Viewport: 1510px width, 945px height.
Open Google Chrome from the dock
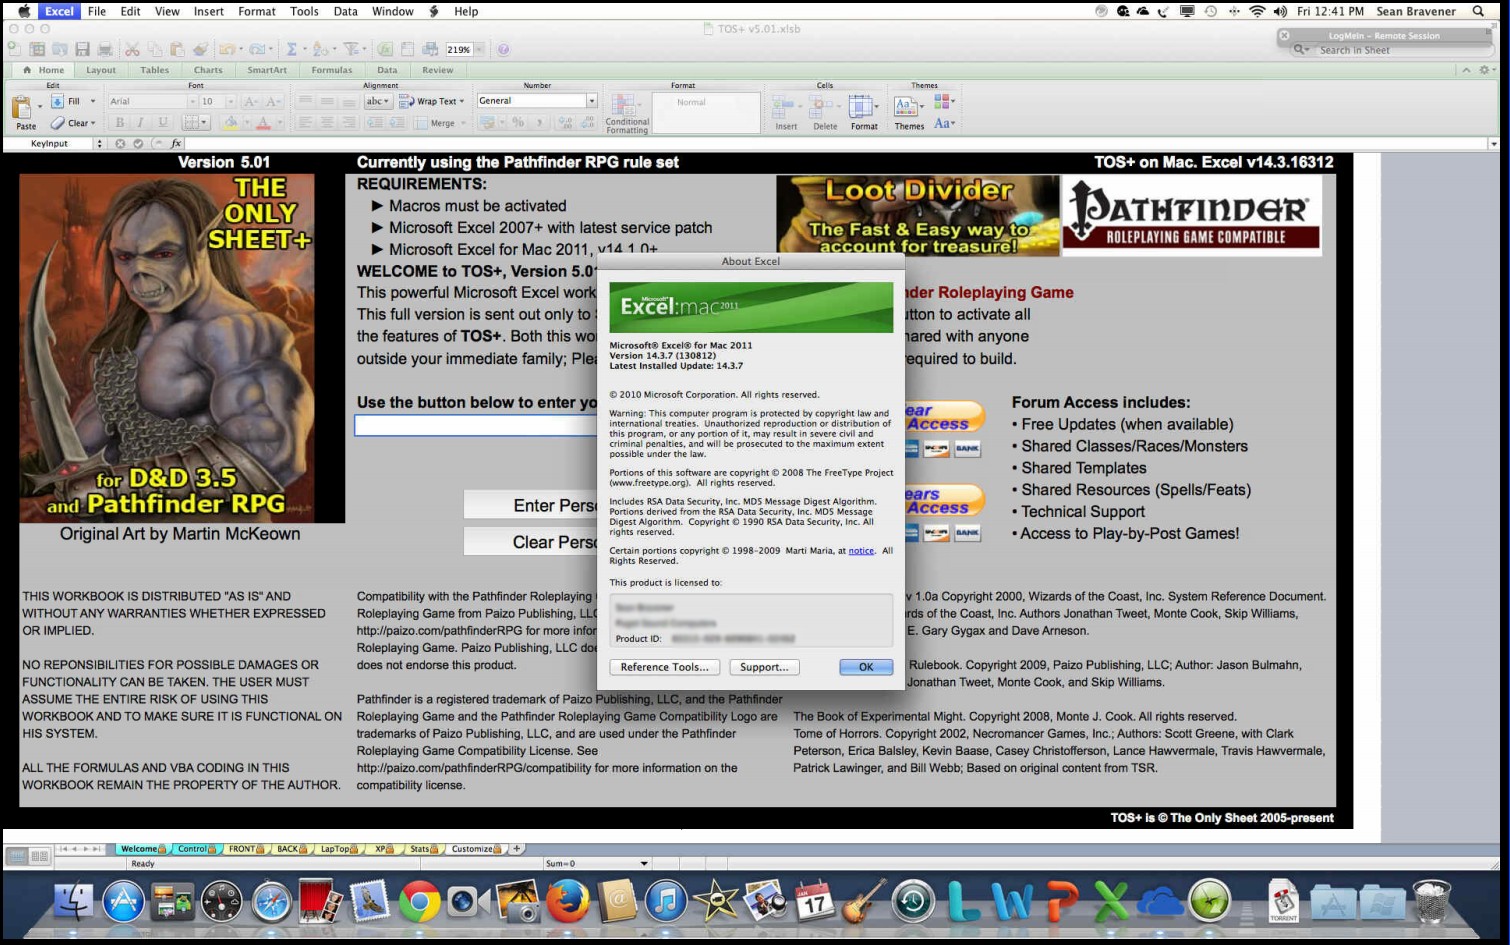420,902
